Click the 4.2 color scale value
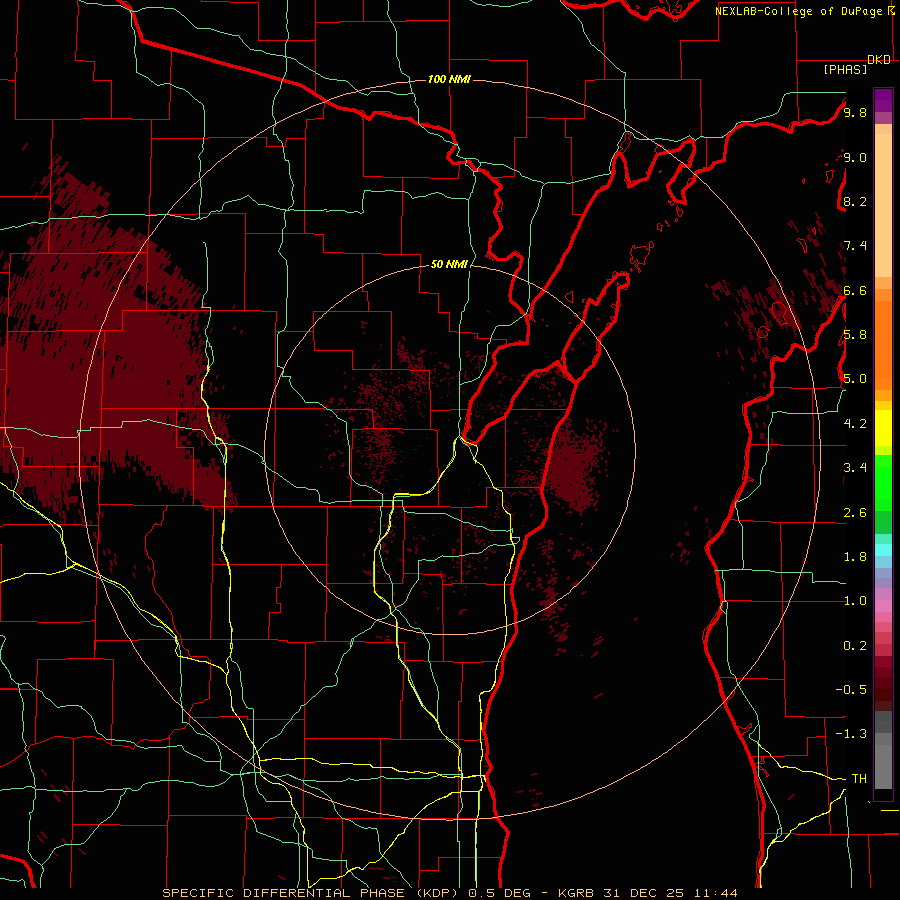 855,424
